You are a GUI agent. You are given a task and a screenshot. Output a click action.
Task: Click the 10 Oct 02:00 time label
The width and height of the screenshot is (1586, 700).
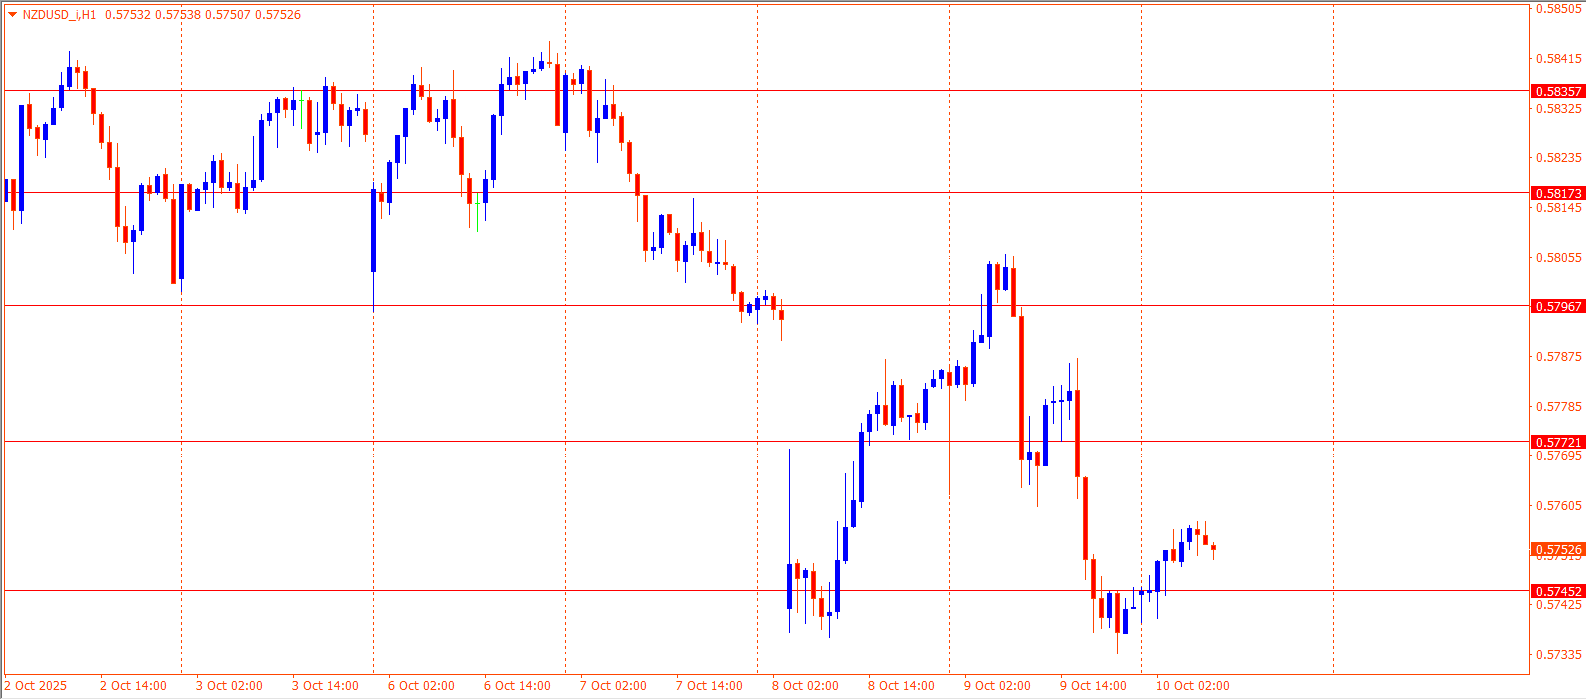tap(1192, 686)
